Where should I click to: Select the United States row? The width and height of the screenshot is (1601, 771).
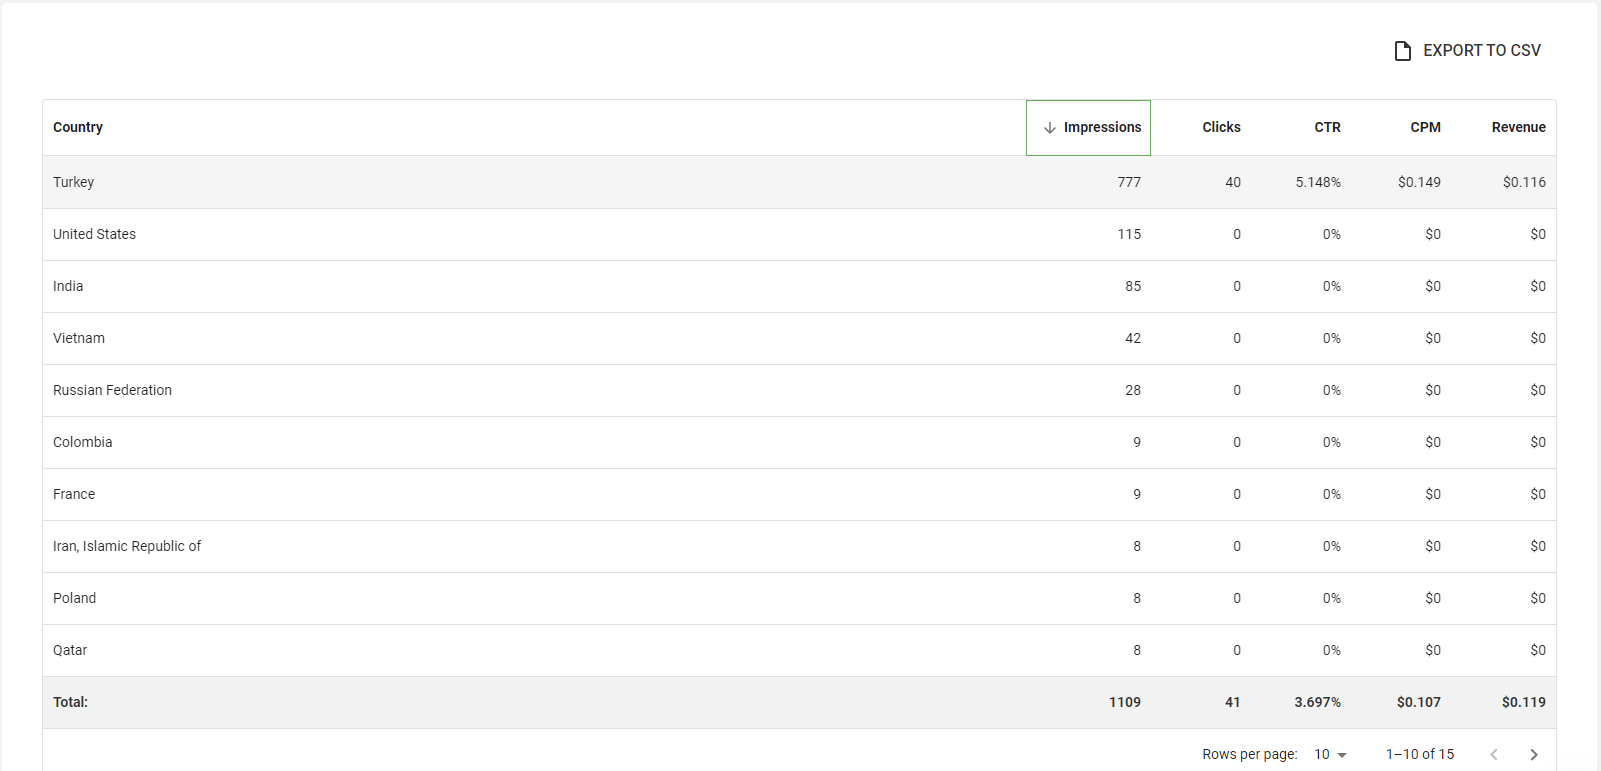[x=799, y=234]
